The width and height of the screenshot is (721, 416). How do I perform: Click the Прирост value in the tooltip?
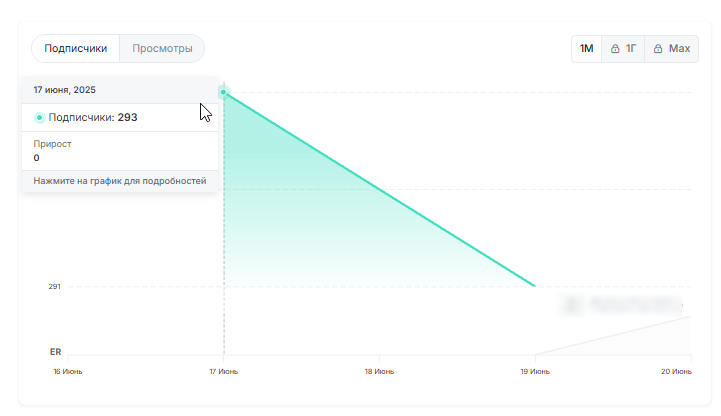pos(37,158)
